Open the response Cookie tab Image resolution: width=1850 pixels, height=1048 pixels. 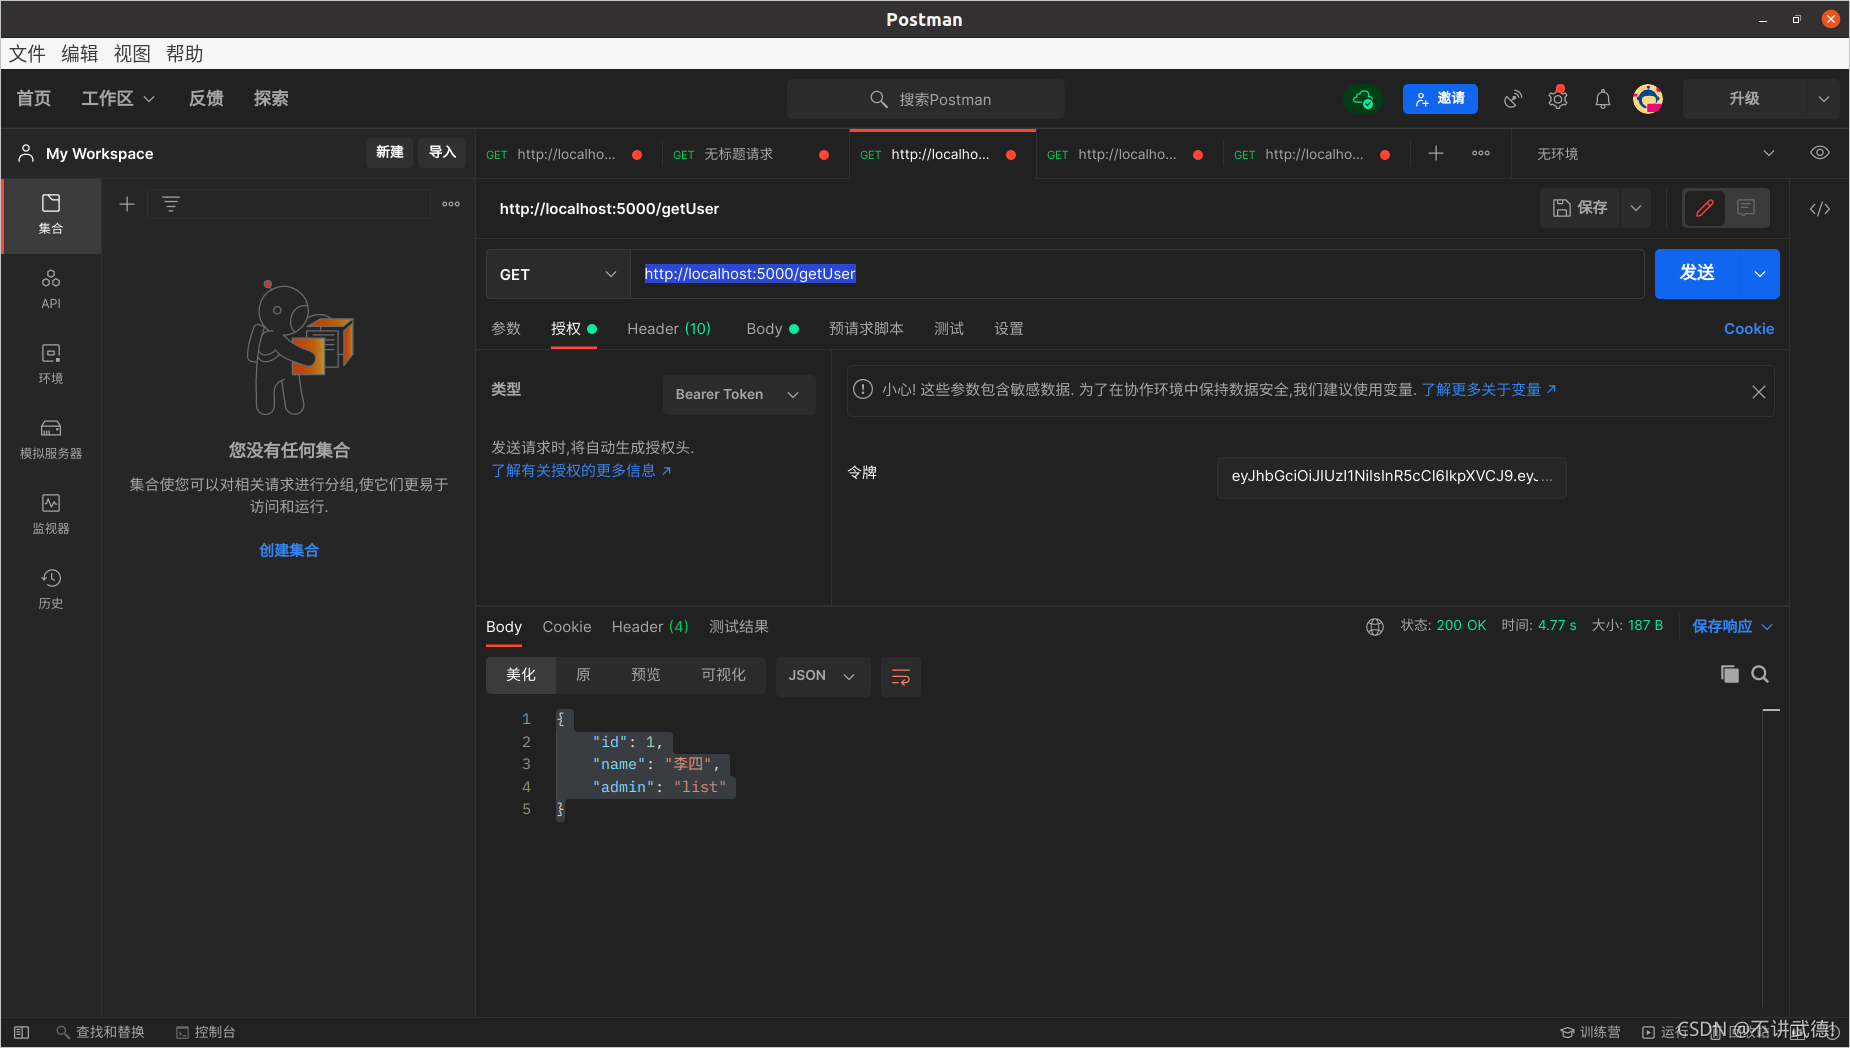pos(567,627)
